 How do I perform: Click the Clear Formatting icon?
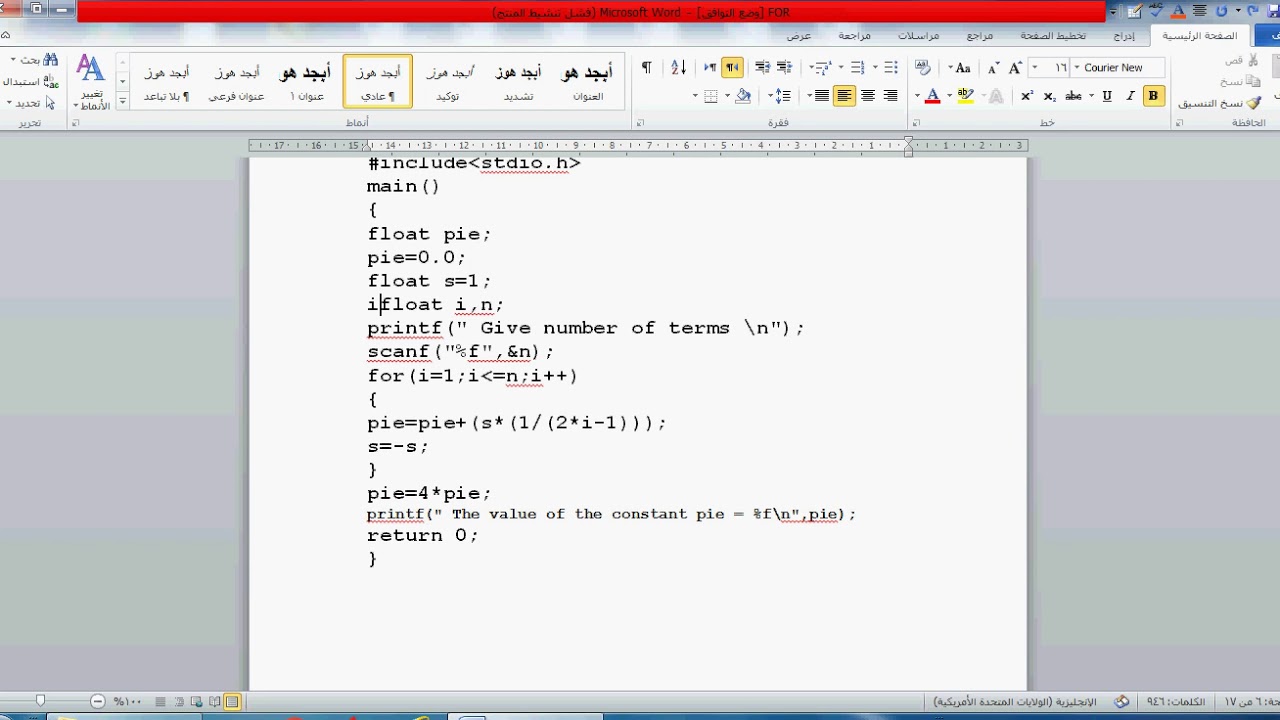pyautogui.click(x=923, y=68)
